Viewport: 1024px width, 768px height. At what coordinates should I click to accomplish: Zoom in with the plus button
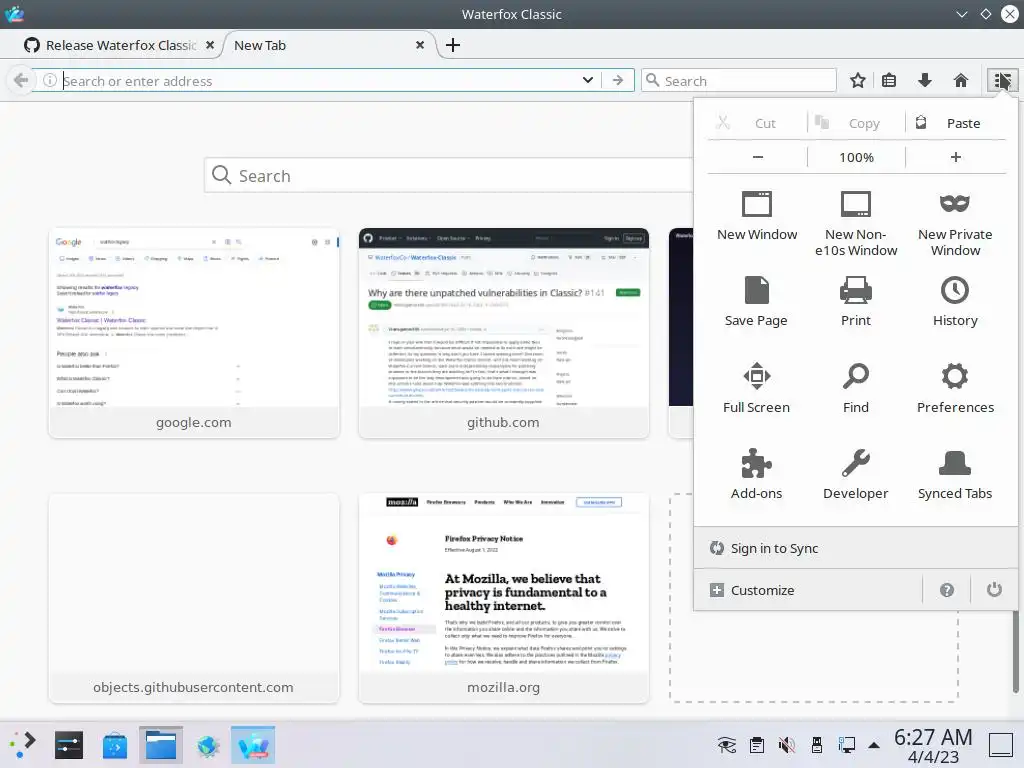(955, 157)
